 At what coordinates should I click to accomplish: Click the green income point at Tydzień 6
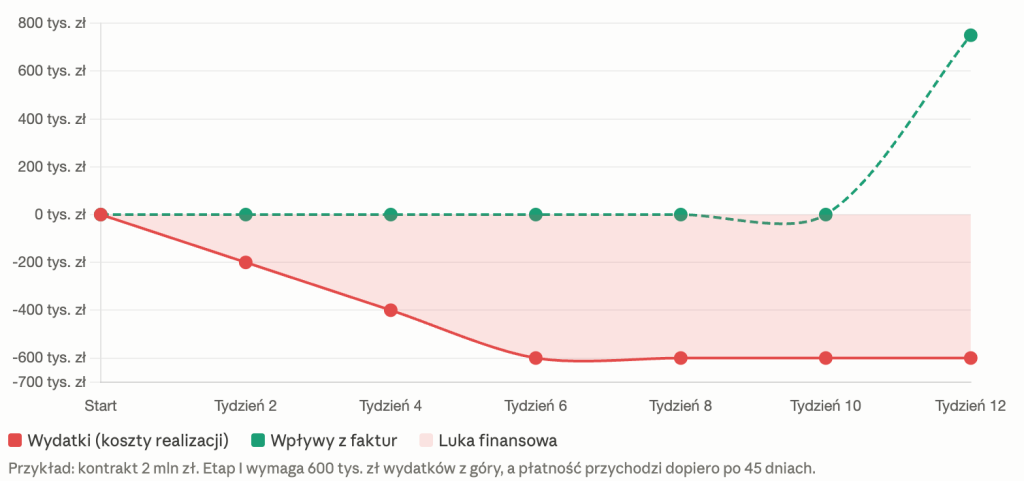click(536, 215)
